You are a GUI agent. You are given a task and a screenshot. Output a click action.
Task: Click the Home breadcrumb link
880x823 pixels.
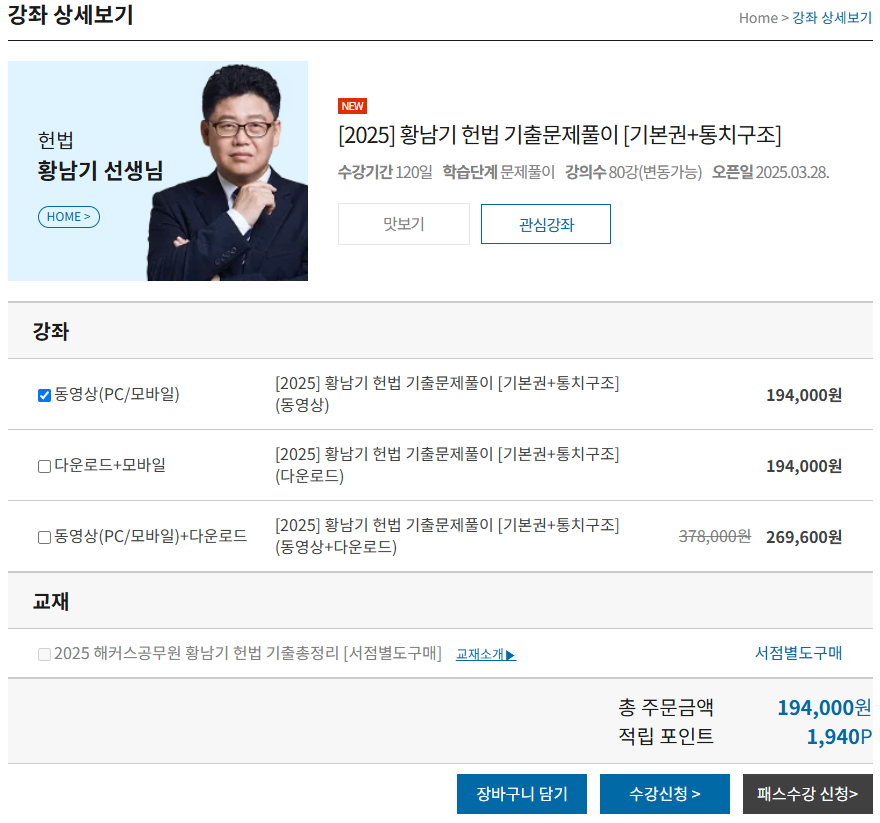coord(757,18)
